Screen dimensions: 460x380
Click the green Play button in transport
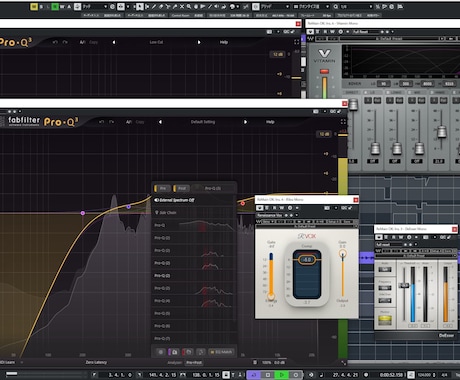282,375
